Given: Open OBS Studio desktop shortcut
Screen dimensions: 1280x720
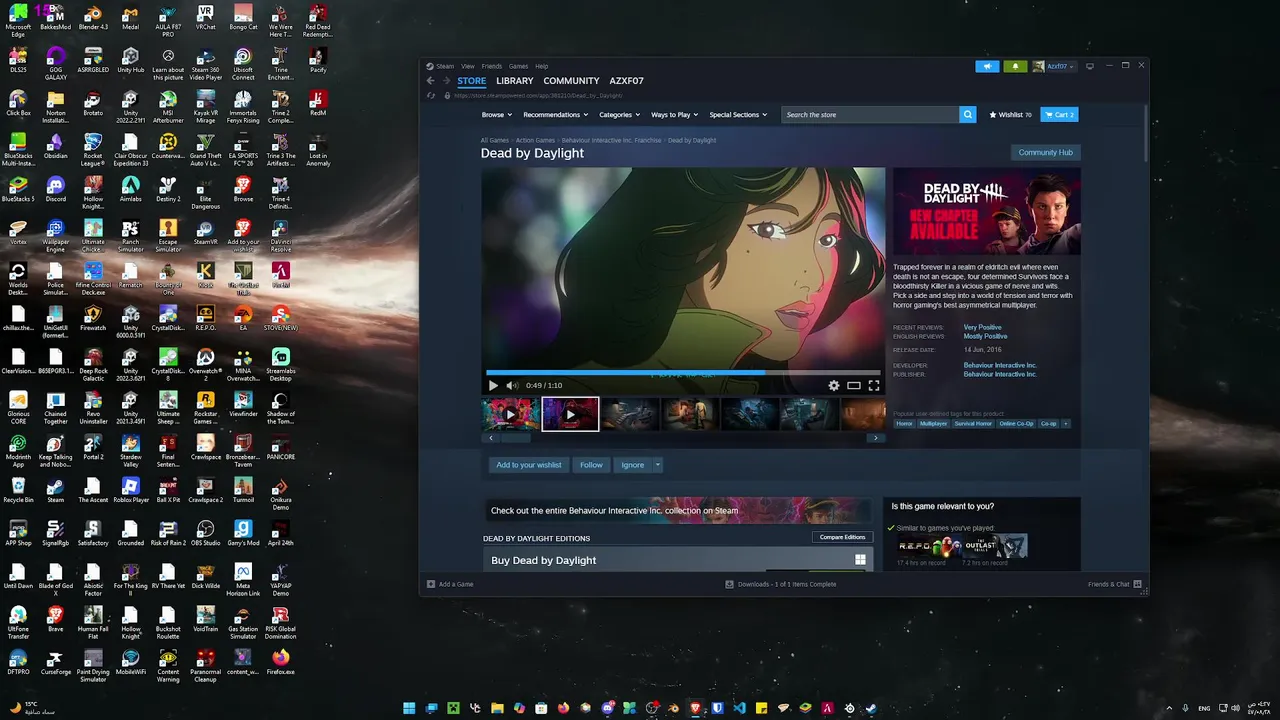Looking at the screenshot, I should [205, 533].
